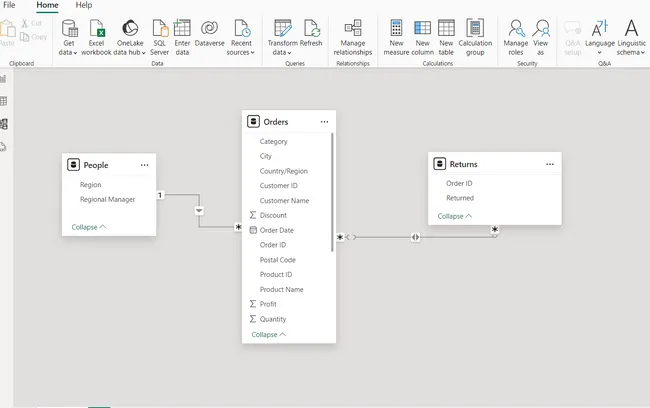
Task: Collapse the Returns table
Action: pyautogui.click(x=455, y=216)
